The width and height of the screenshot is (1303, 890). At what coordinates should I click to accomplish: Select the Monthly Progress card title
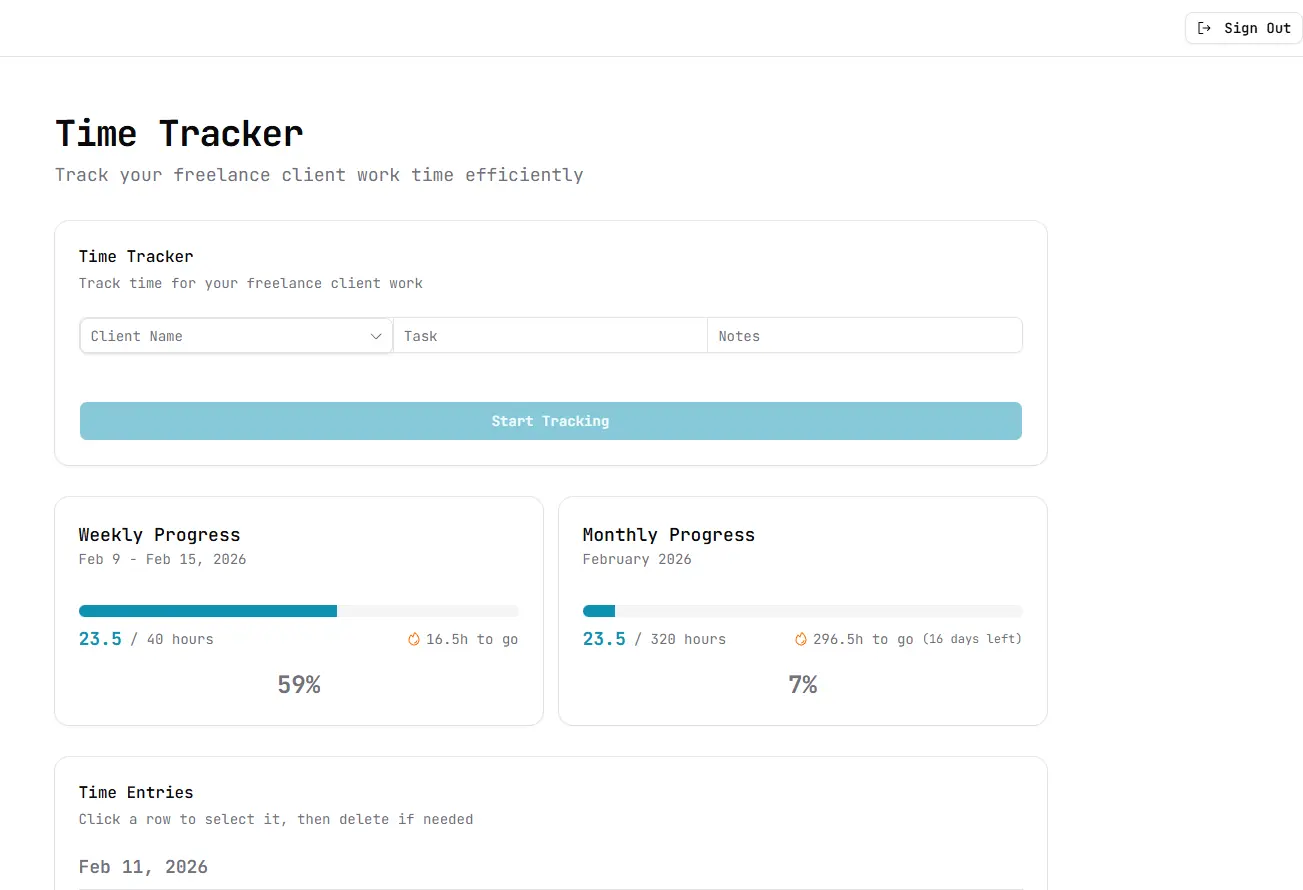tap(668, 535)
